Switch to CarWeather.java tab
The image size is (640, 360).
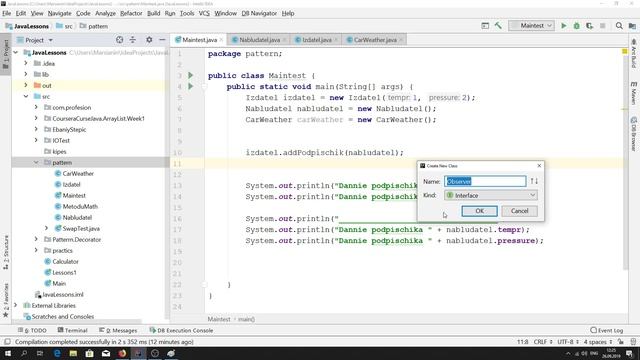(375, 40)
